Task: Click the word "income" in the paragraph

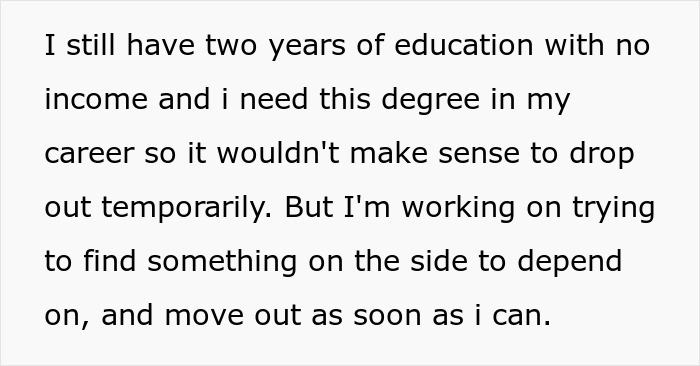Action: point(96,99)
